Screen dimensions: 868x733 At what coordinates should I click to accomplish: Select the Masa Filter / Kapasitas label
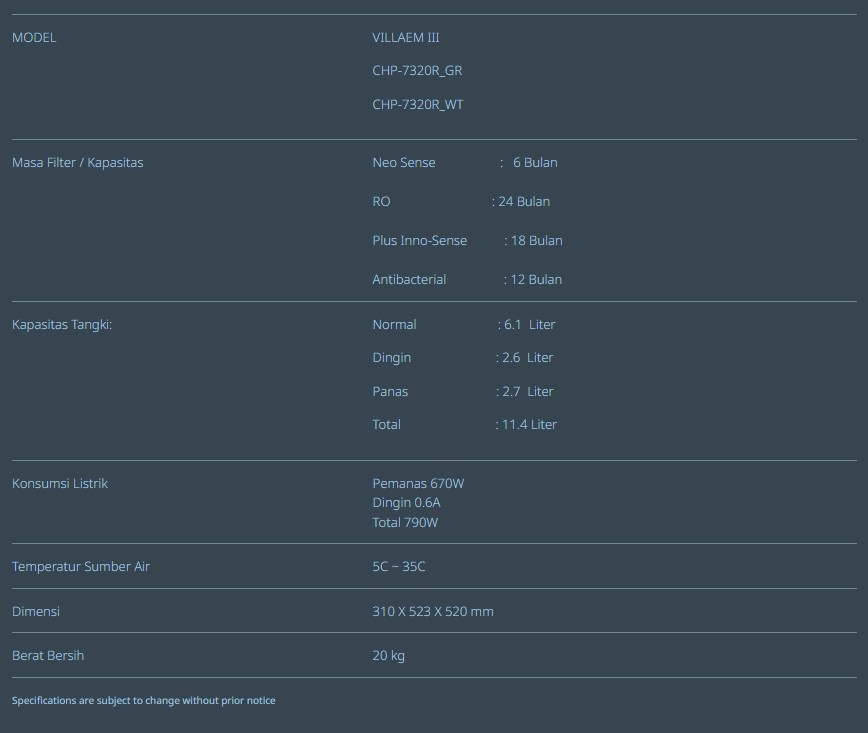click(x=77, y=163)
